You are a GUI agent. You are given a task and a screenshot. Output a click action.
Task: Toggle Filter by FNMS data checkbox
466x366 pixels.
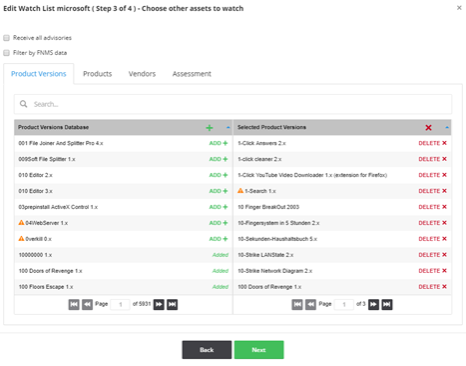pyautogui.click(x=6, y=53)
